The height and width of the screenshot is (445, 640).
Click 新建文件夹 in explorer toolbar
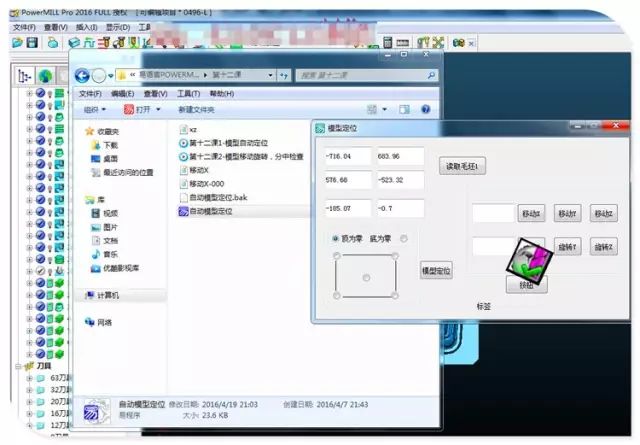pyautogui.click(x=196, y=110)
